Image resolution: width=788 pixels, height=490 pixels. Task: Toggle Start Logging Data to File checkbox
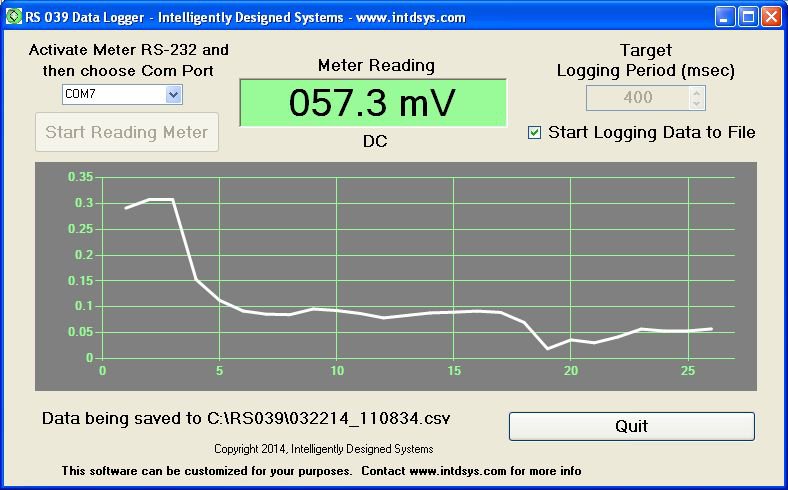[534, 133]
